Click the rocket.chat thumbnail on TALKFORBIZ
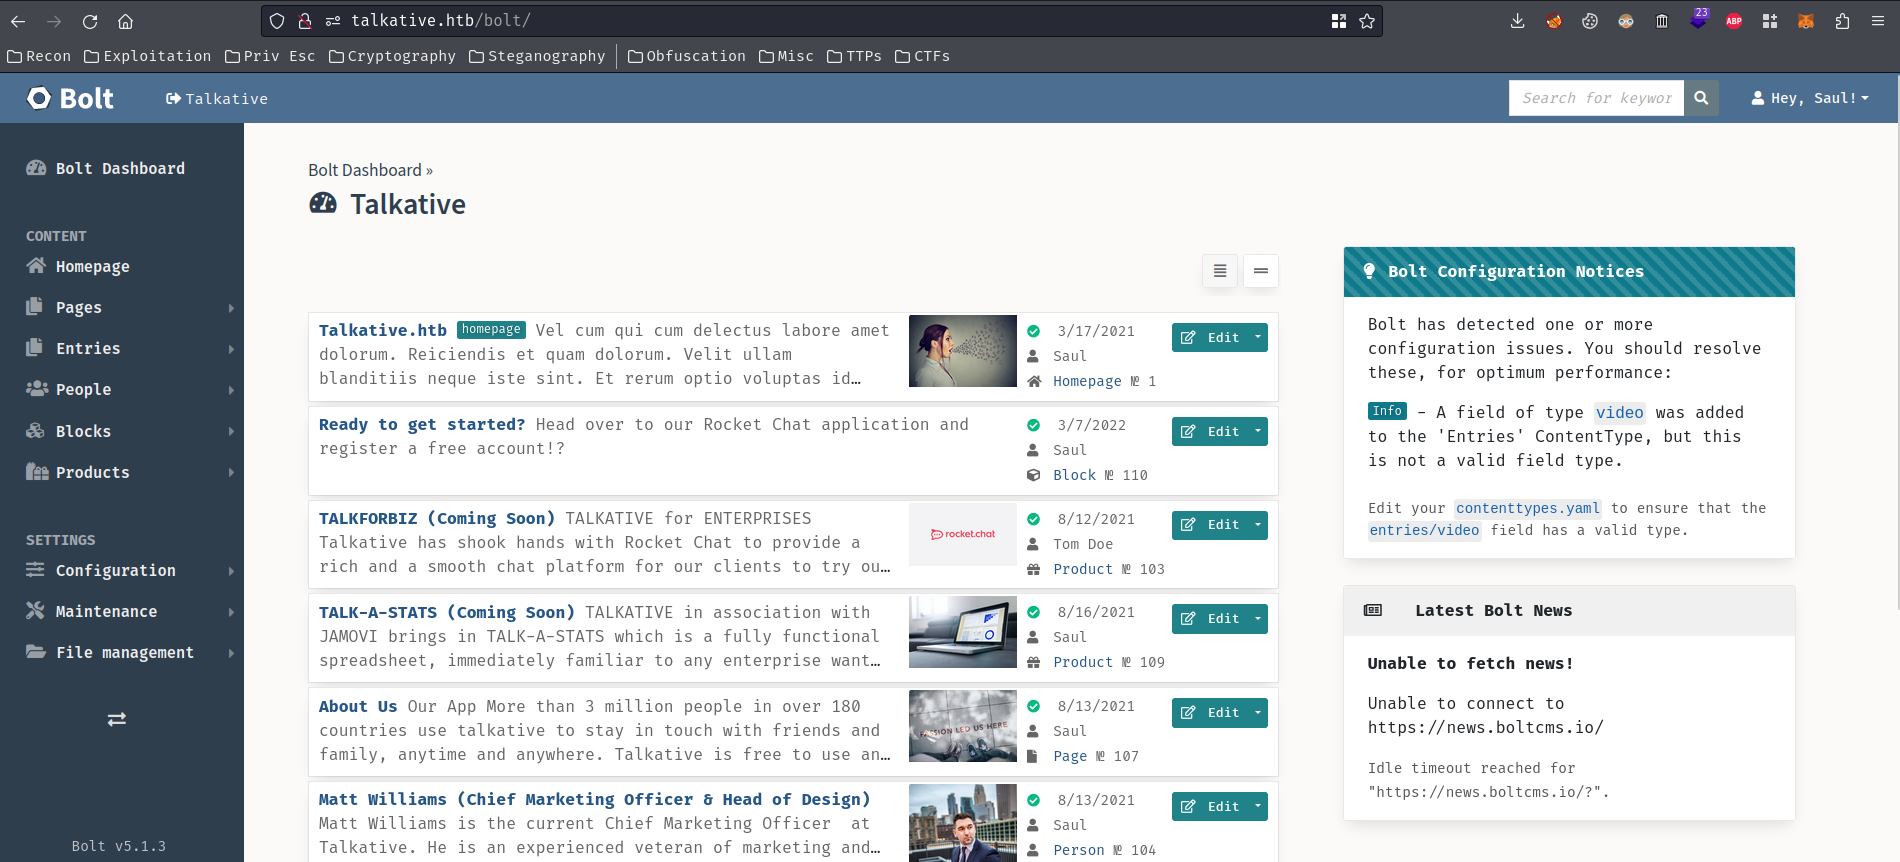Viewport: 1900px width, 862px height. [962, 534]
